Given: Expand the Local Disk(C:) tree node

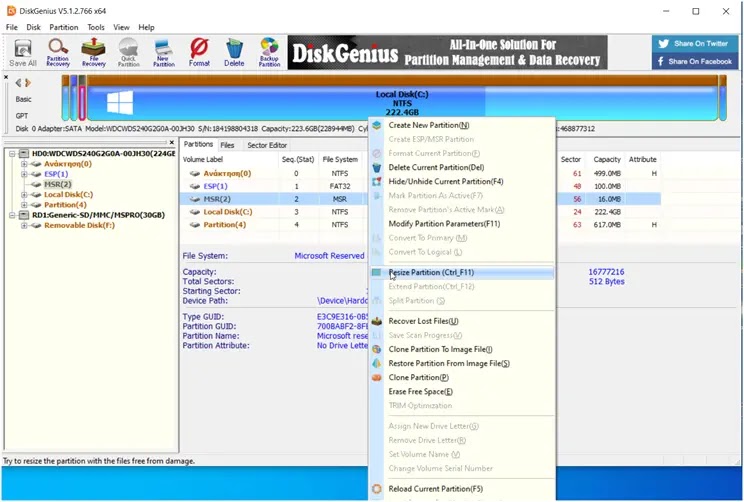Looking at the screenshot, I should (x=24, y=195).
